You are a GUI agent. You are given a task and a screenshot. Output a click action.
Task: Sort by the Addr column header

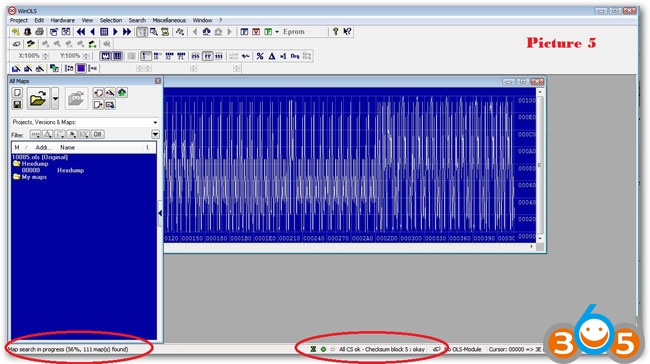click(43, 148)
